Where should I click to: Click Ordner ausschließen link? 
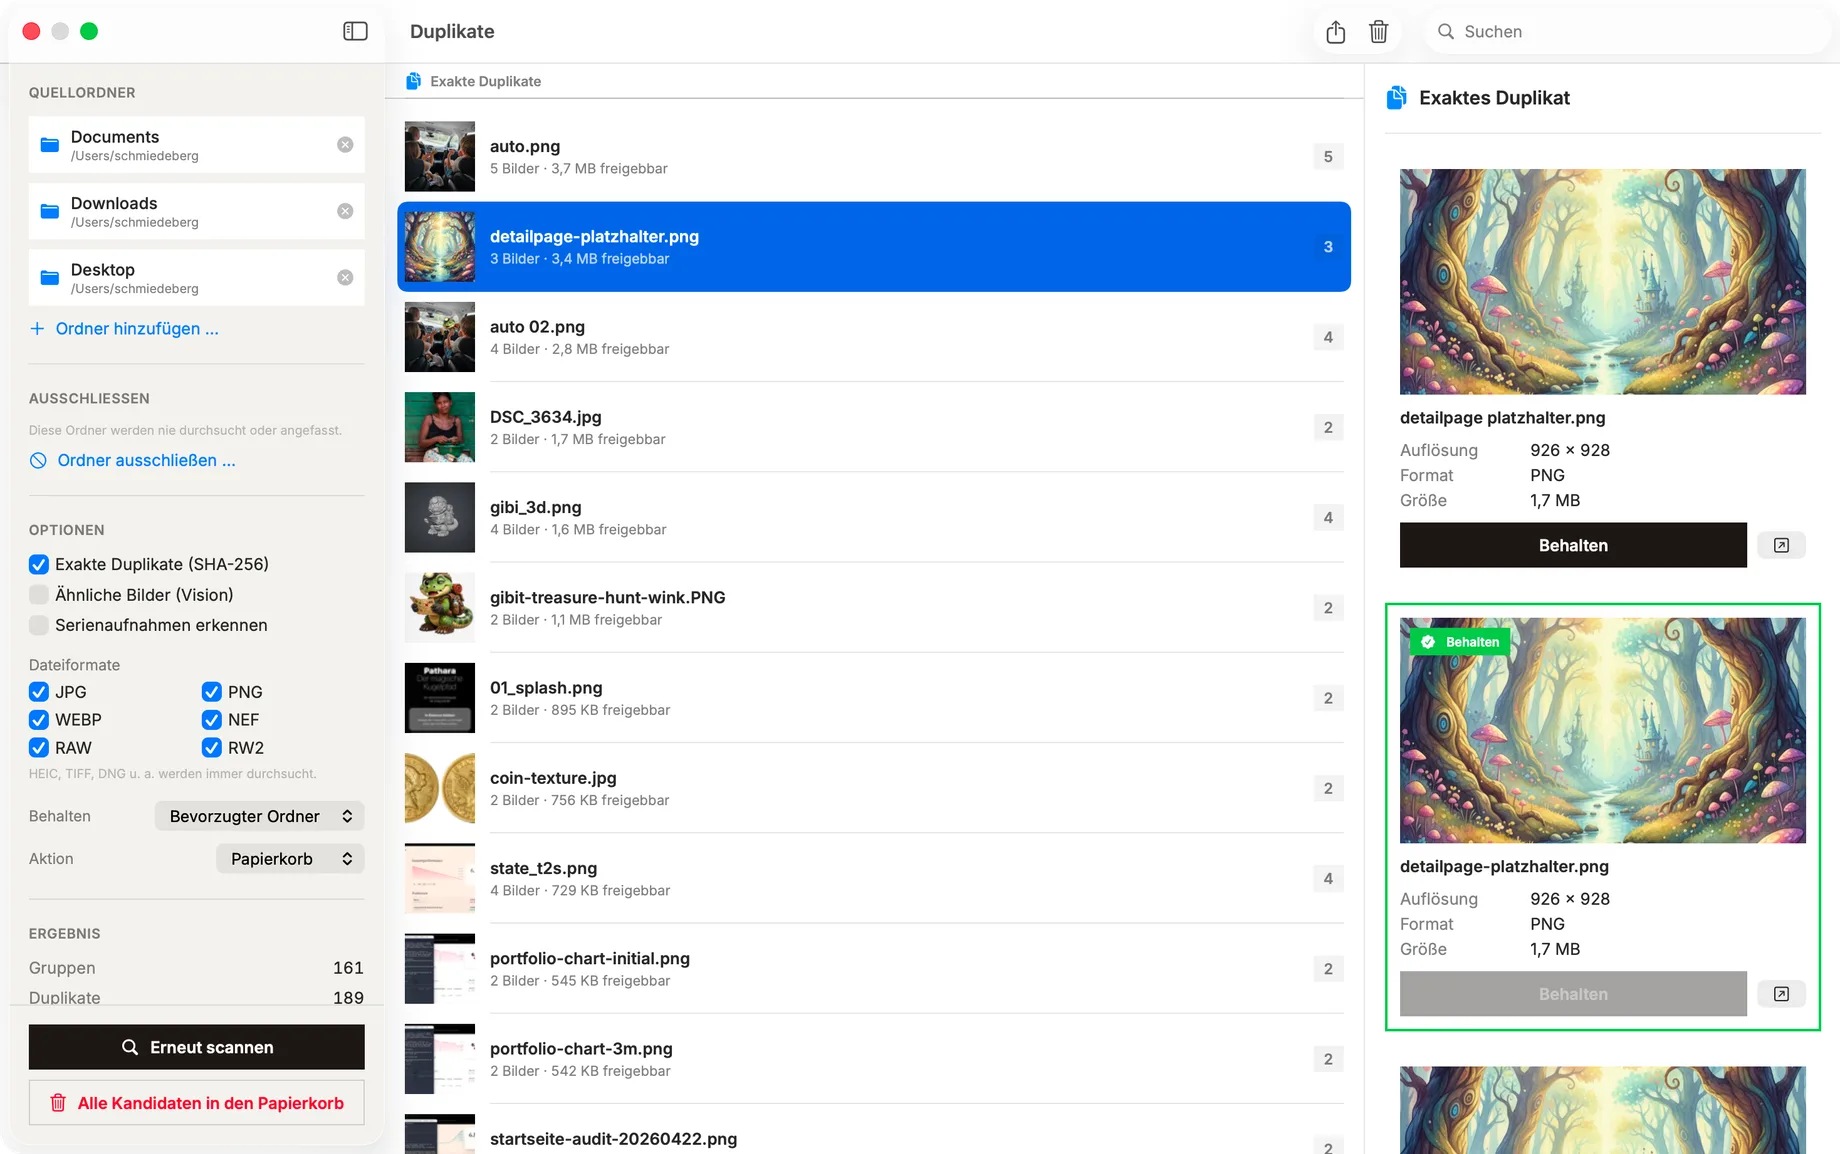click(x=133, y=460)
